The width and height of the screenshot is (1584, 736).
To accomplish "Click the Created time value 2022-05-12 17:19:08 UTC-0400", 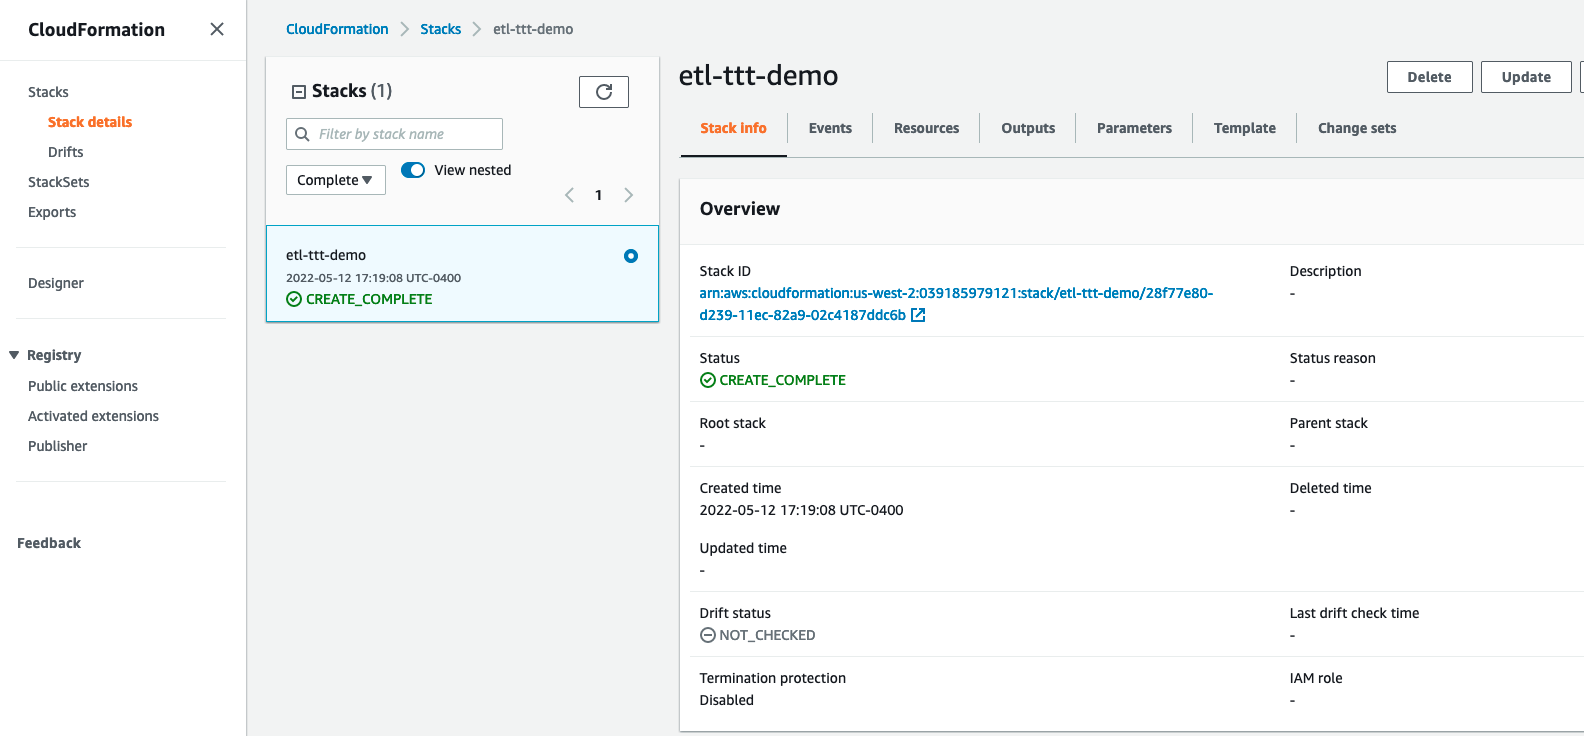I will (x=801, y=510).
